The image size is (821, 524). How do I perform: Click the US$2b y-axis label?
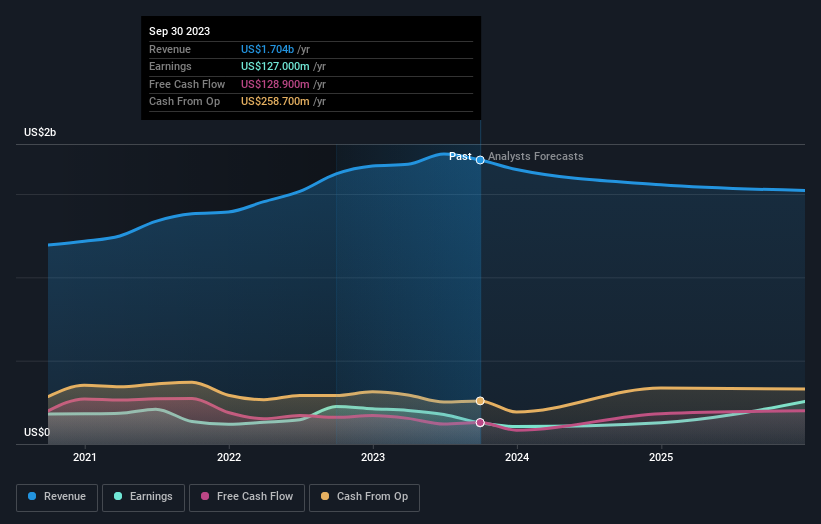pos(40,132)
